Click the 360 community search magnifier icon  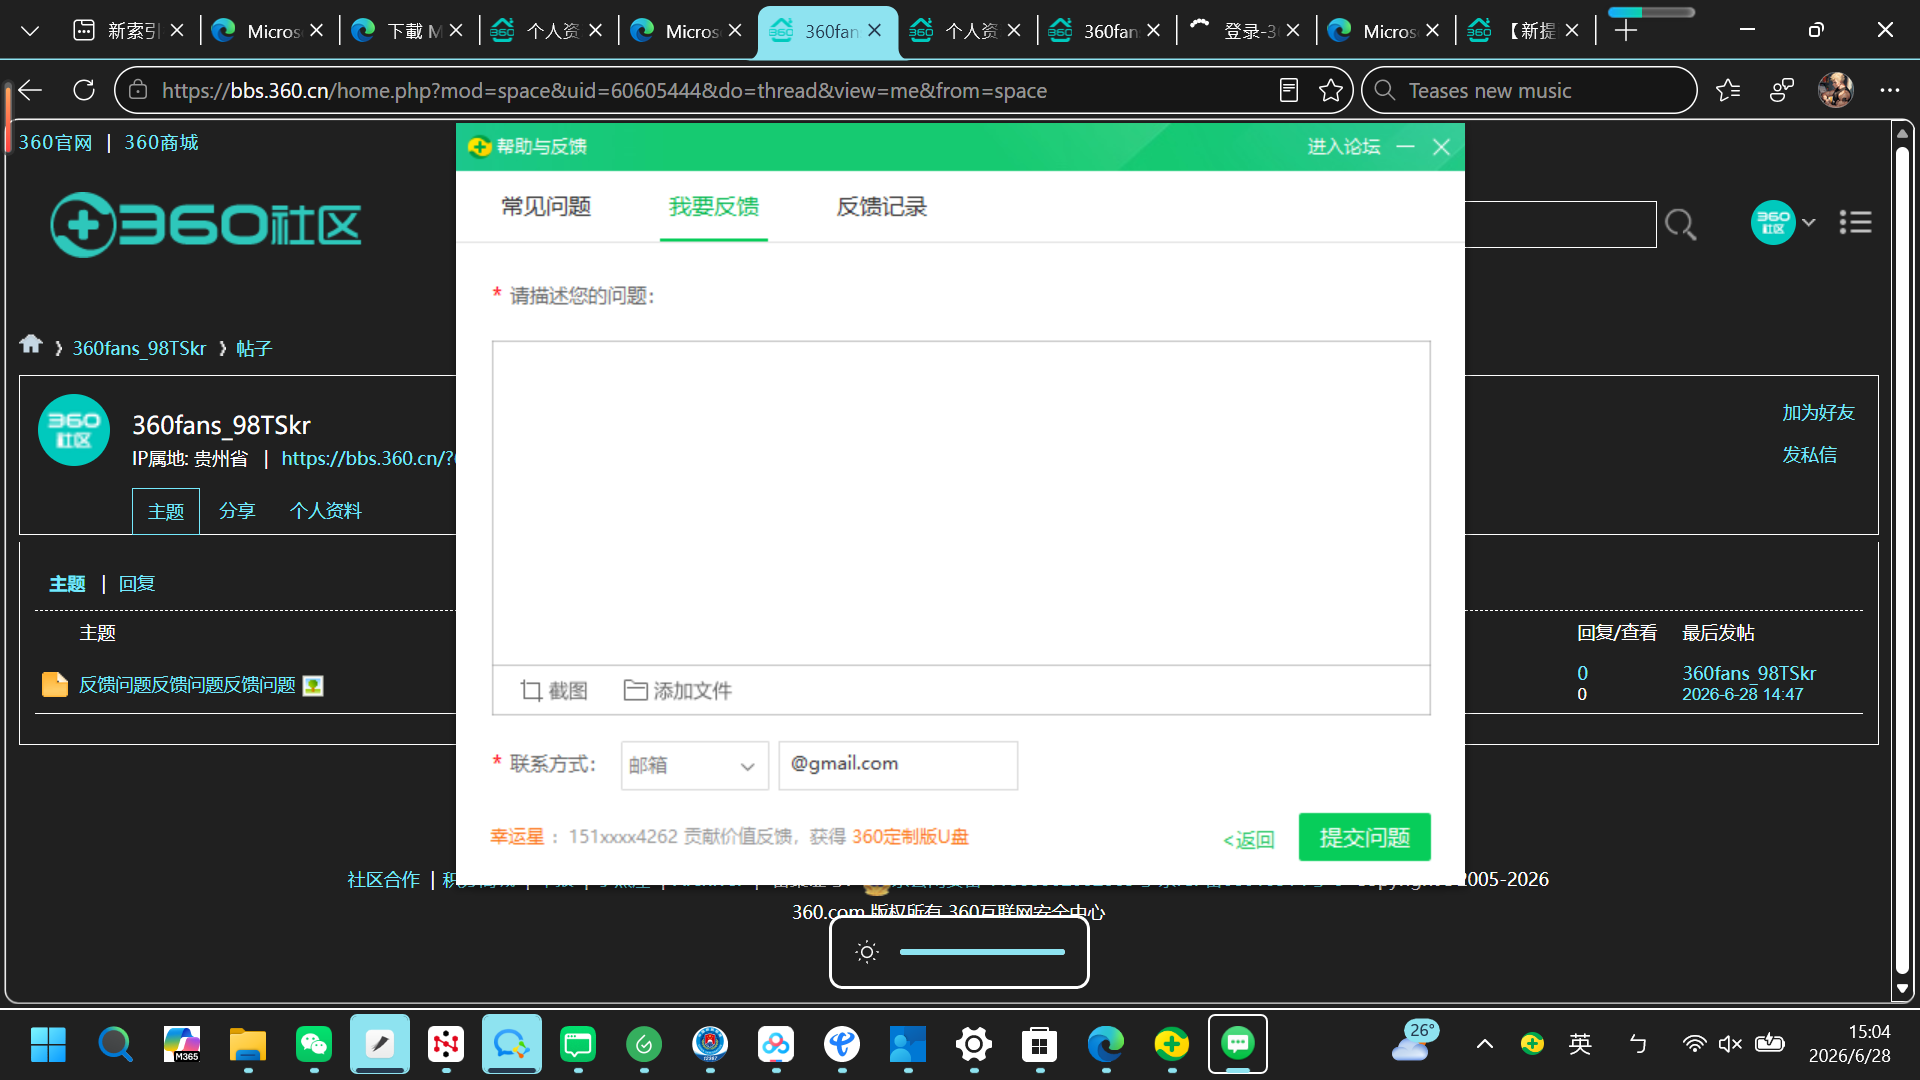click(x=1680, y=224)
